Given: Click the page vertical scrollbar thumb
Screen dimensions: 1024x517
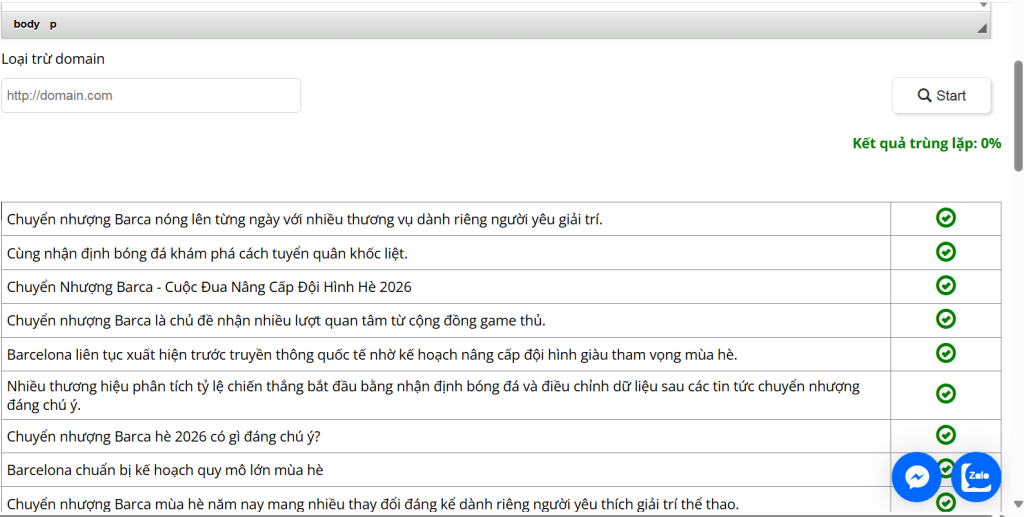Looking at the screenshot, I should (x=1018, y=116).
